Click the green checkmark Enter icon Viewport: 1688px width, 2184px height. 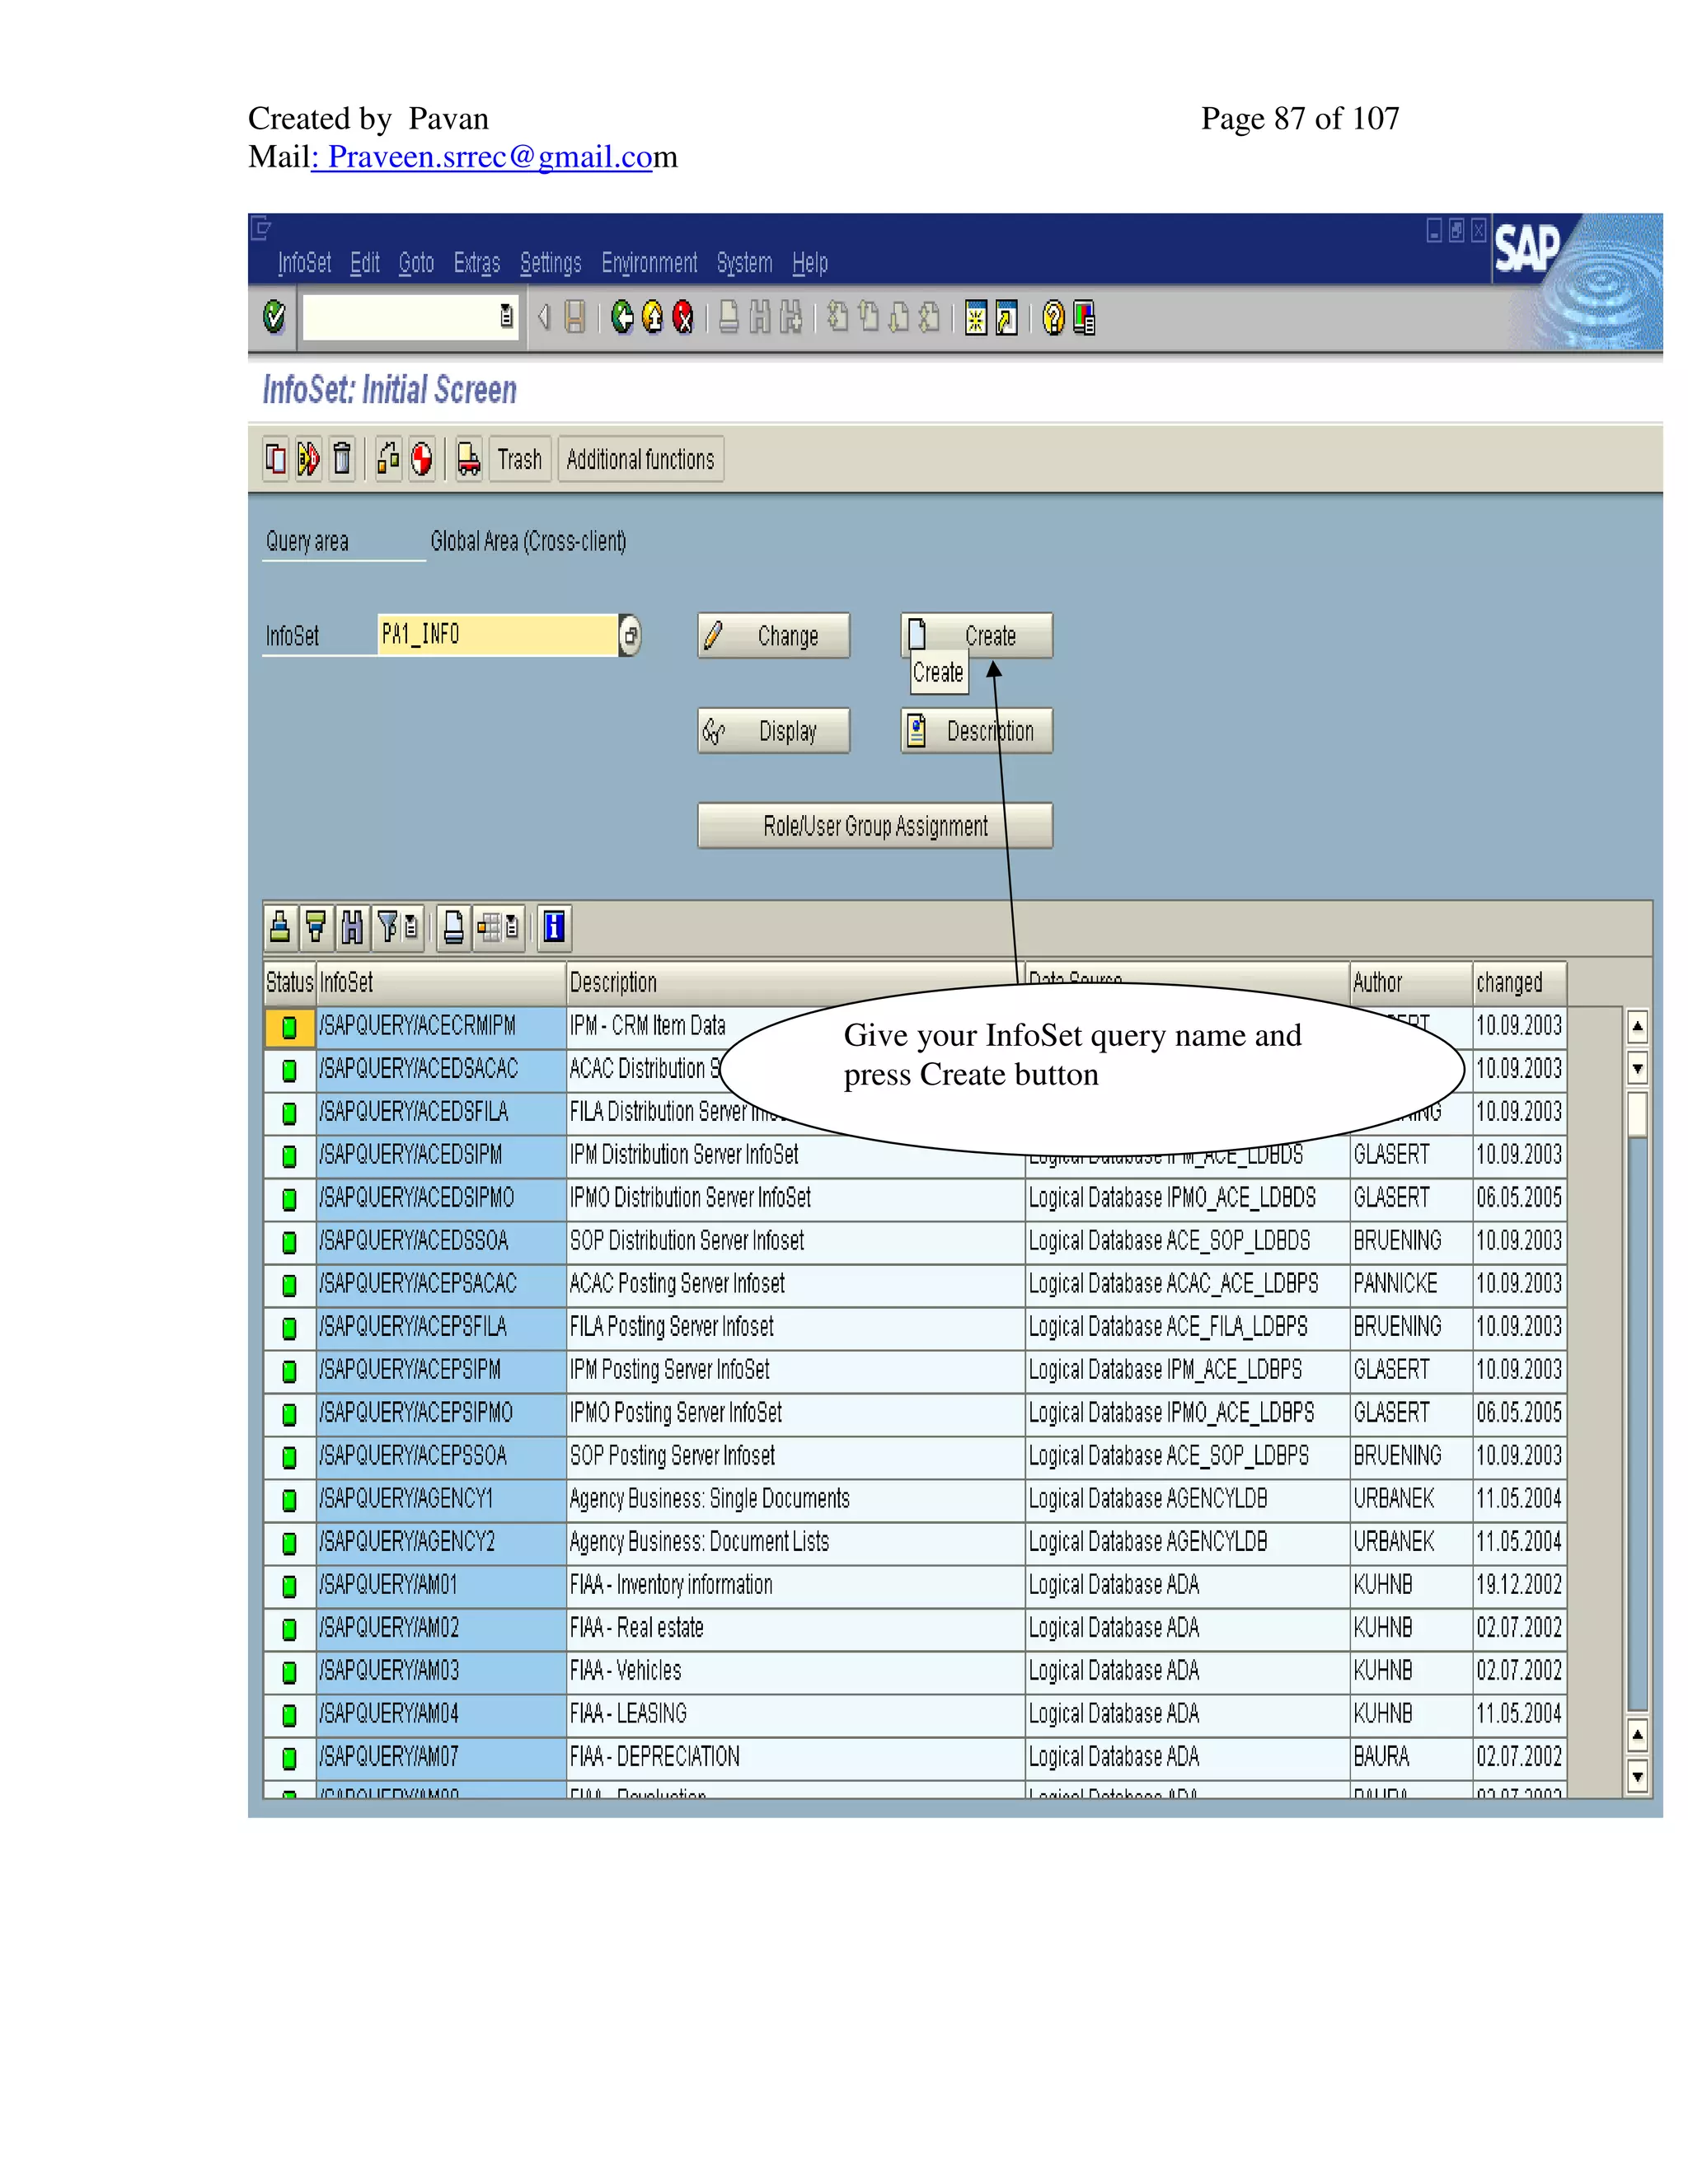274,318
